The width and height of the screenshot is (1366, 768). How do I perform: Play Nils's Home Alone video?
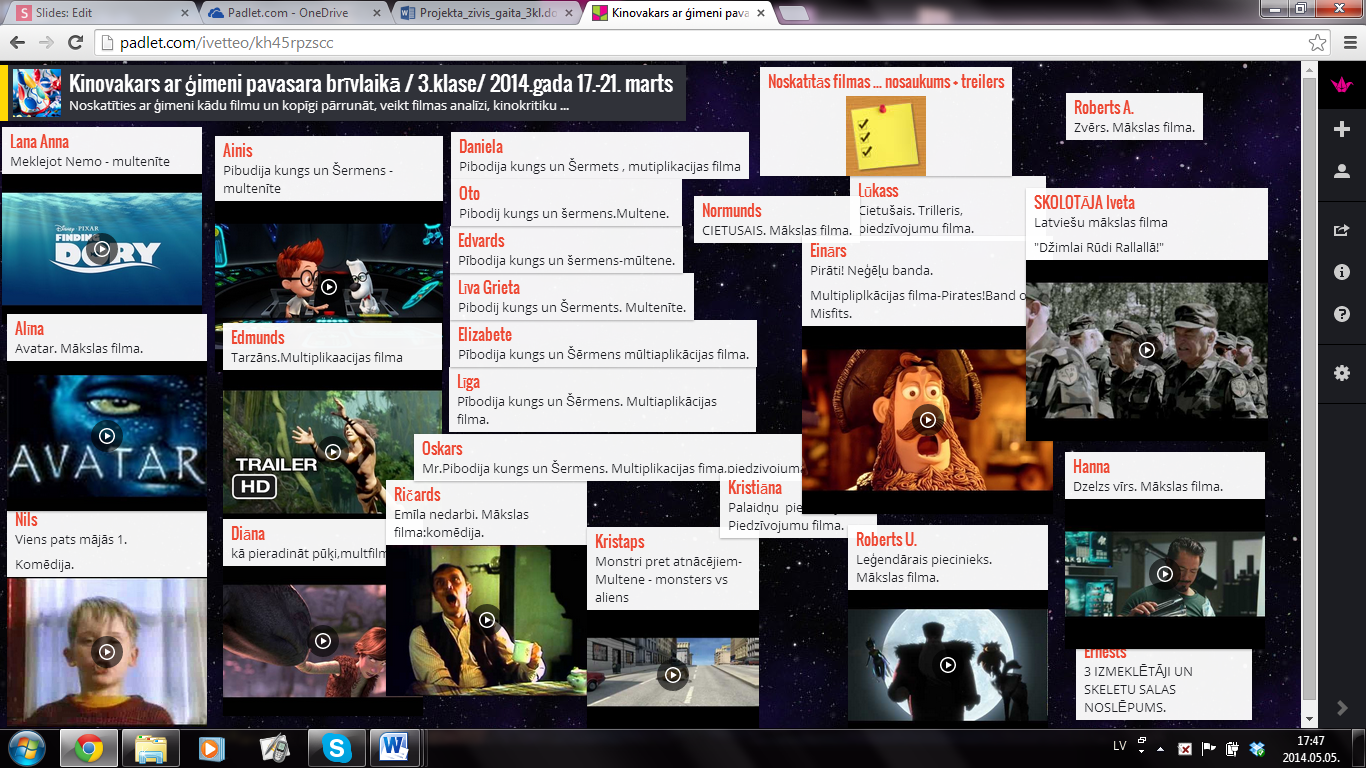[107, 652]
